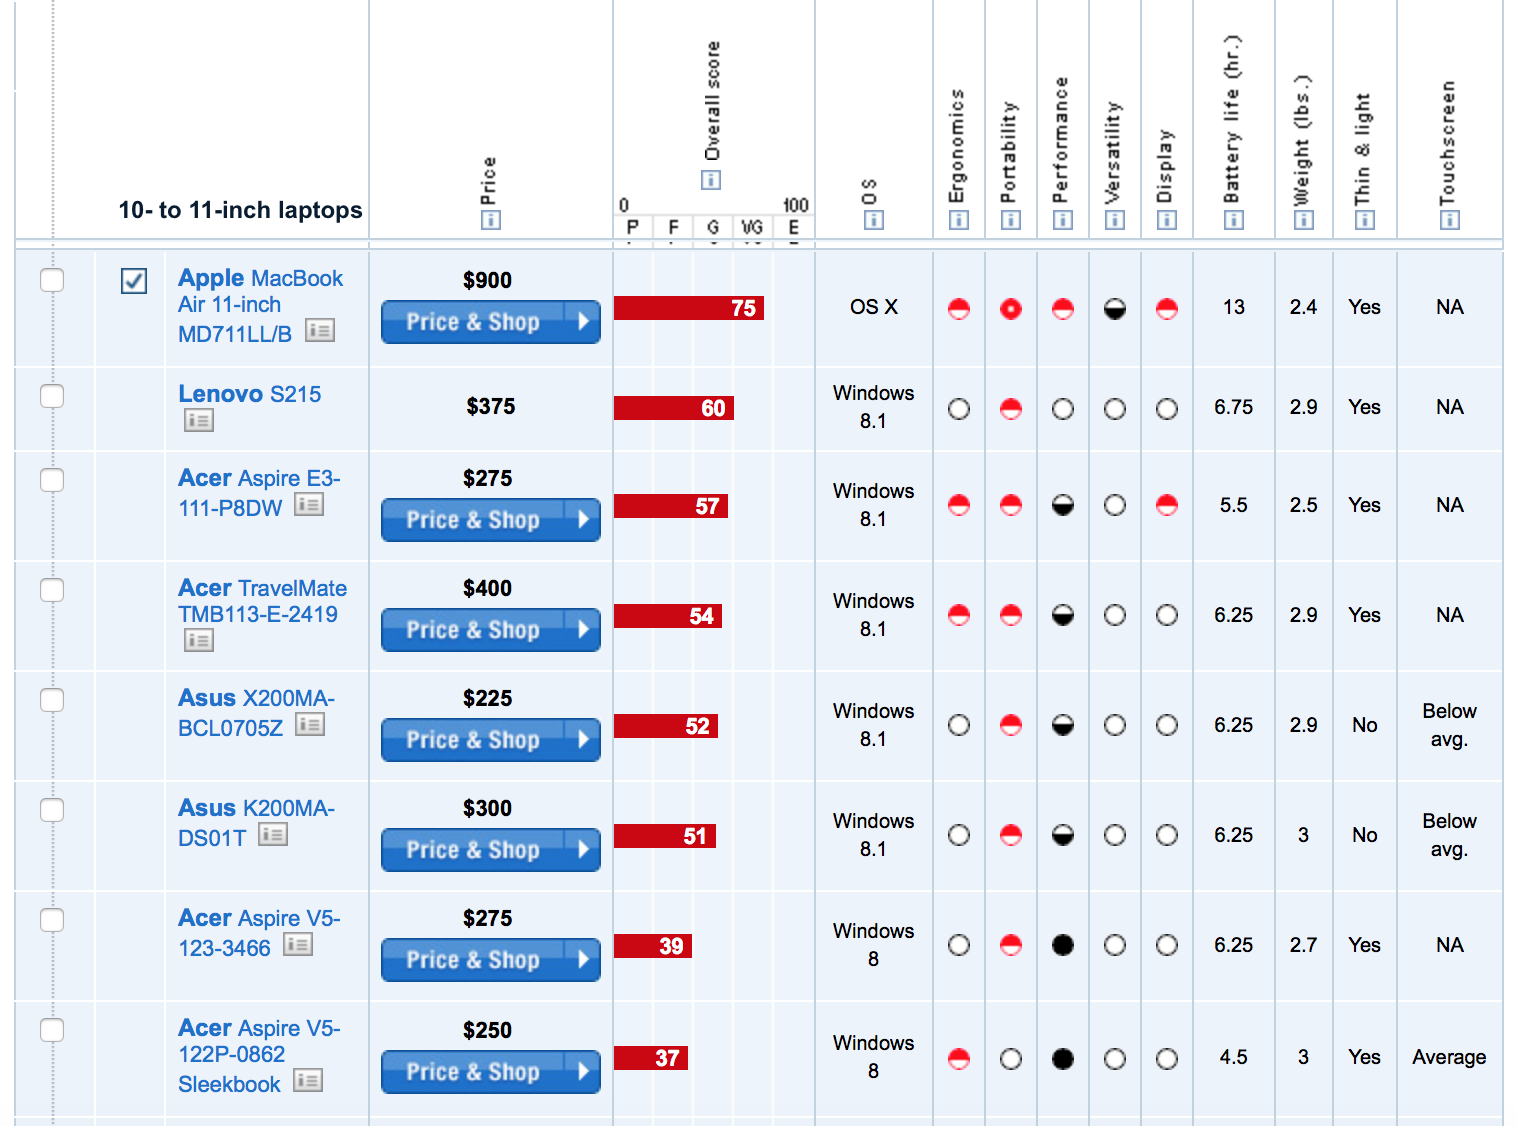The width and height of the screenshot is (1516, 1126).
Task: Open details icon next to Apple MacBook Air MD711LL/B
Action: (320, 330)
